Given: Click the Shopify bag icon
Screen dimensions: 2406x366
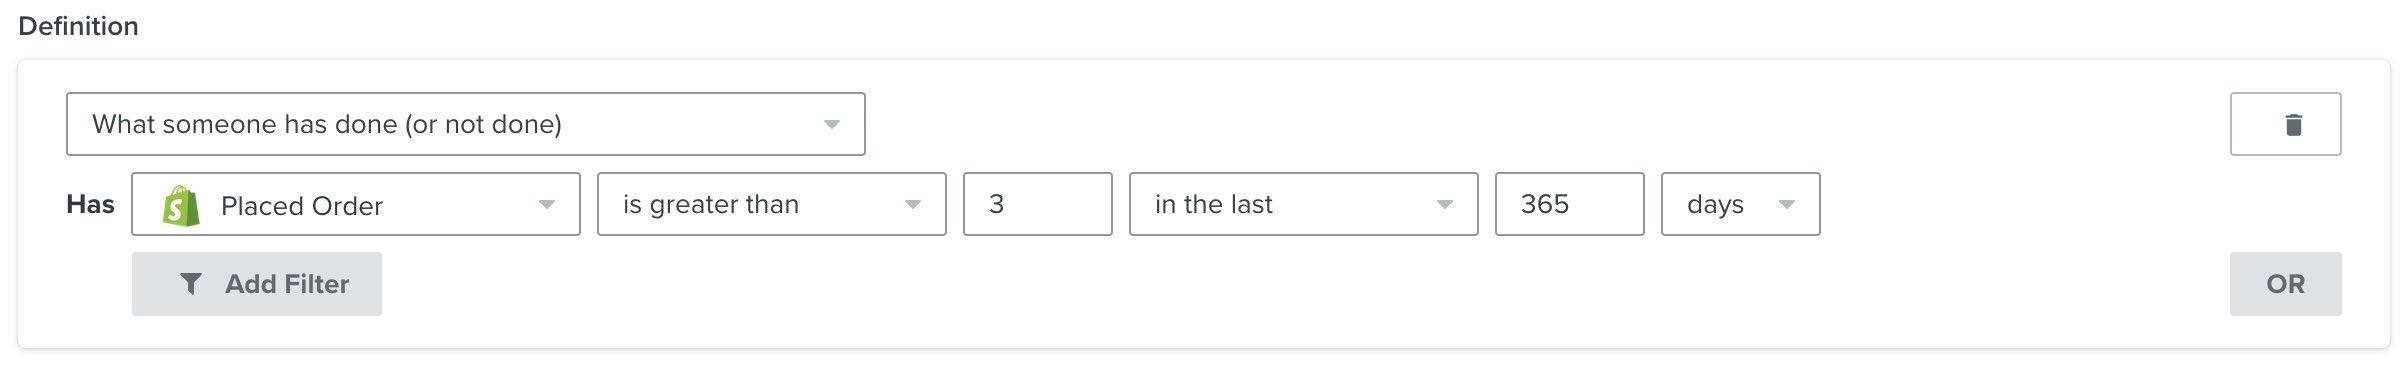Looking at the screenshot, I should (181, 205).
